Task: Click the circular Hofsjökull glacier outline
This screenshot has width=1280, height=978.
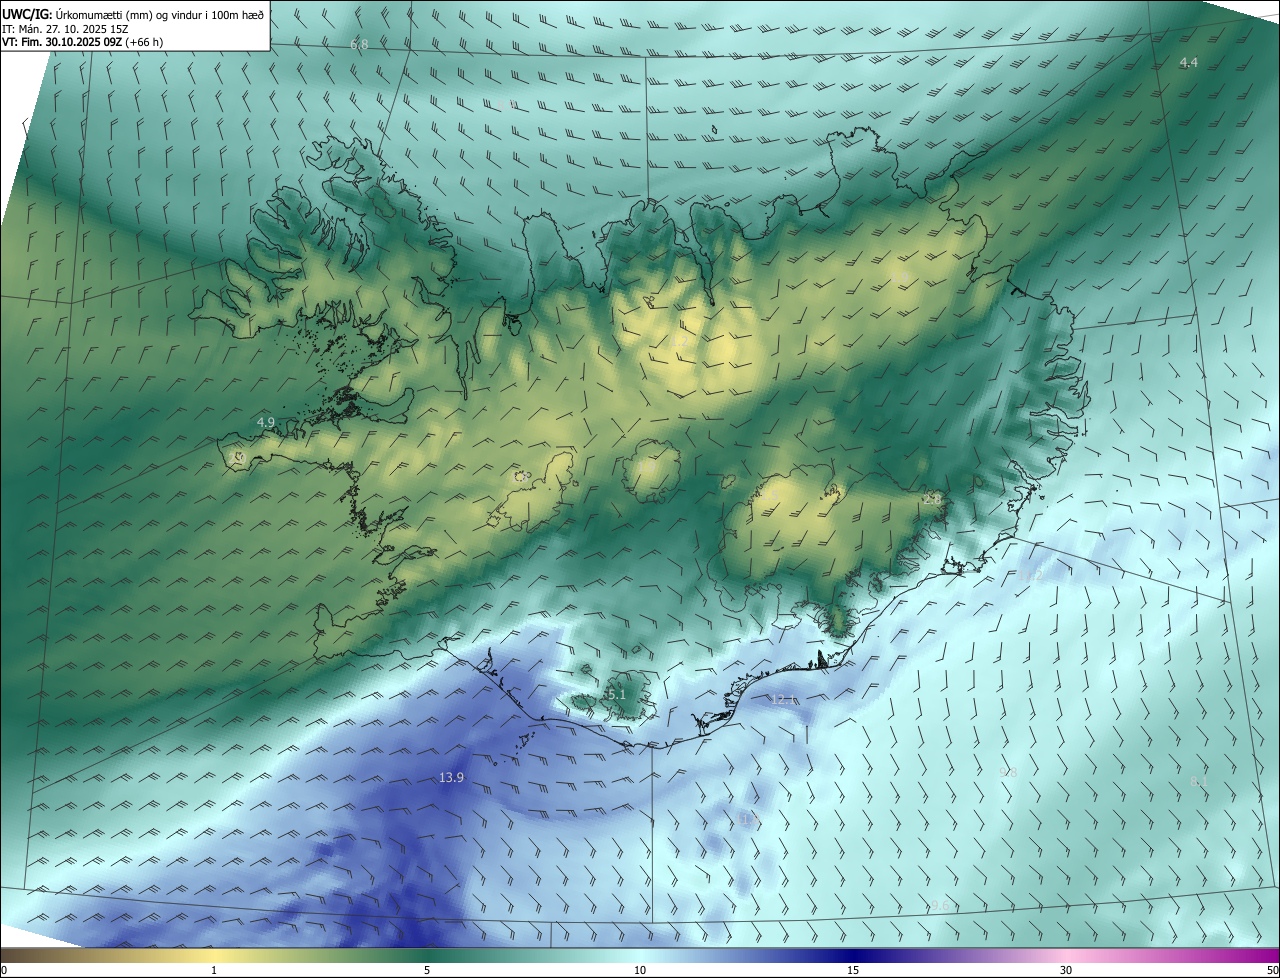Action: (x=650, y=470)
